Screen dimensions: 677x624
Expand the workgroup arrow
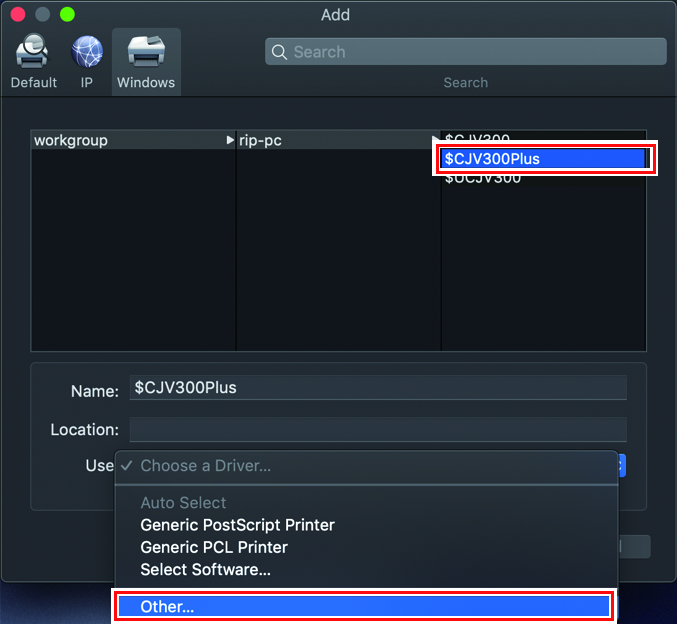(230, 140)
